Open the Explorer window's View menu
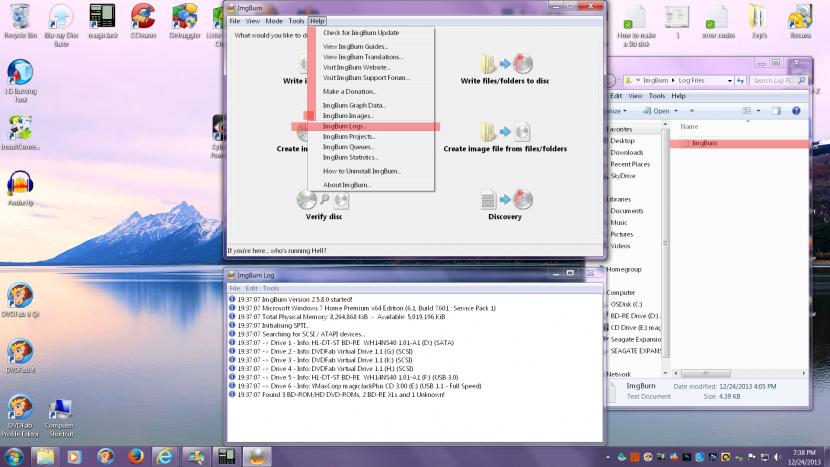The image size is (830, 467). (635, 96)
